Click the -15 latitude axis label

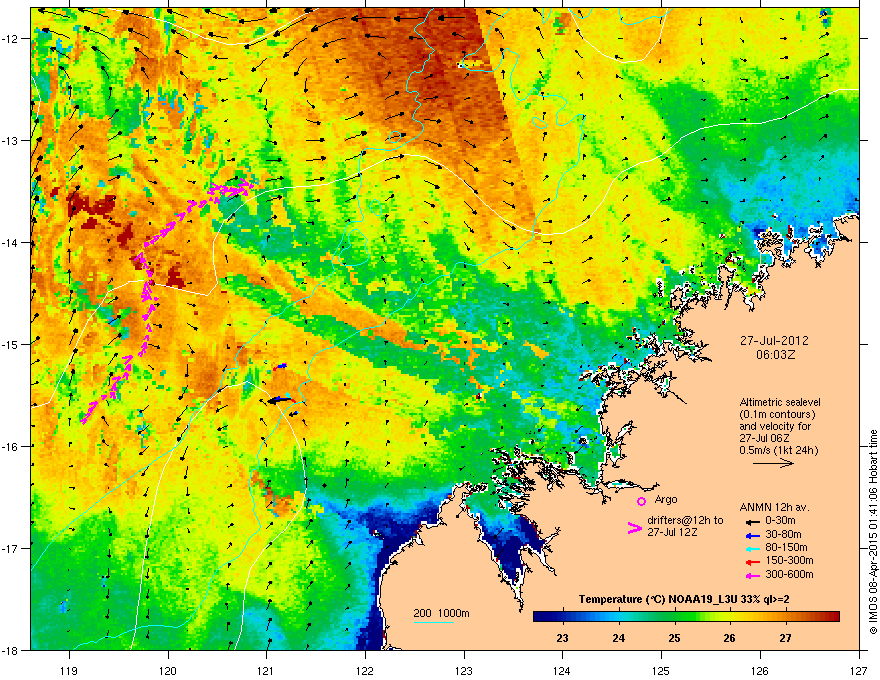11,344
